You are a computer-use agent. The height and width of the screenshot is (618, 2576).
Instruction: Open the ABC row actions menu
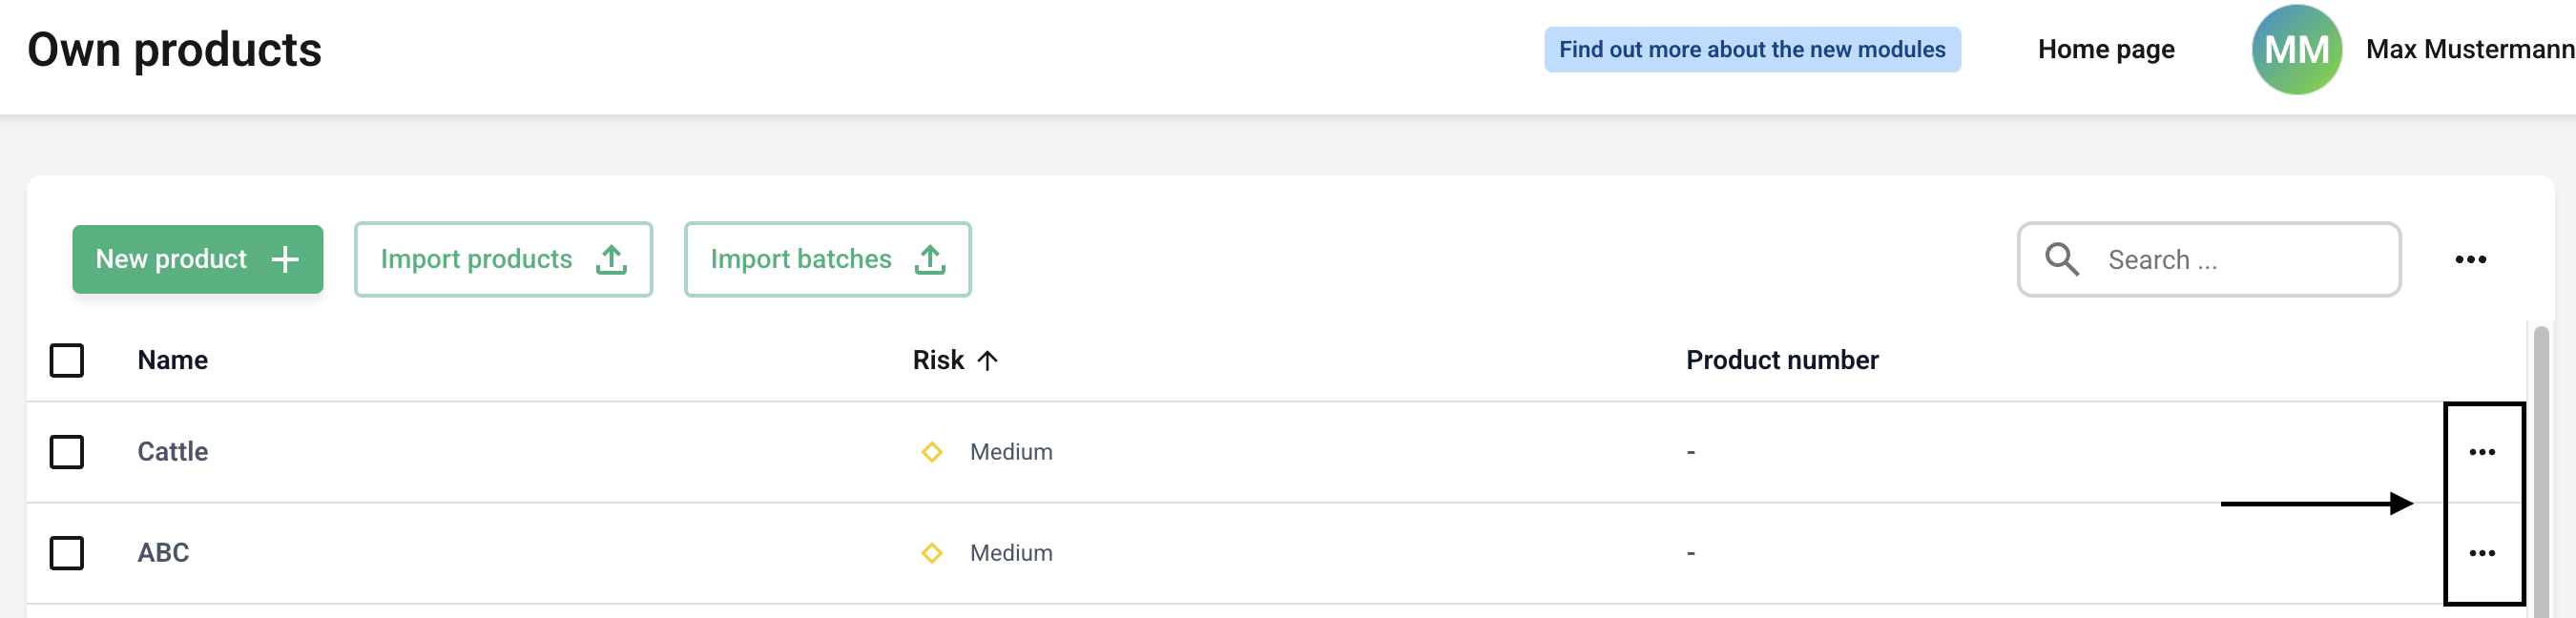point(2482,553)
